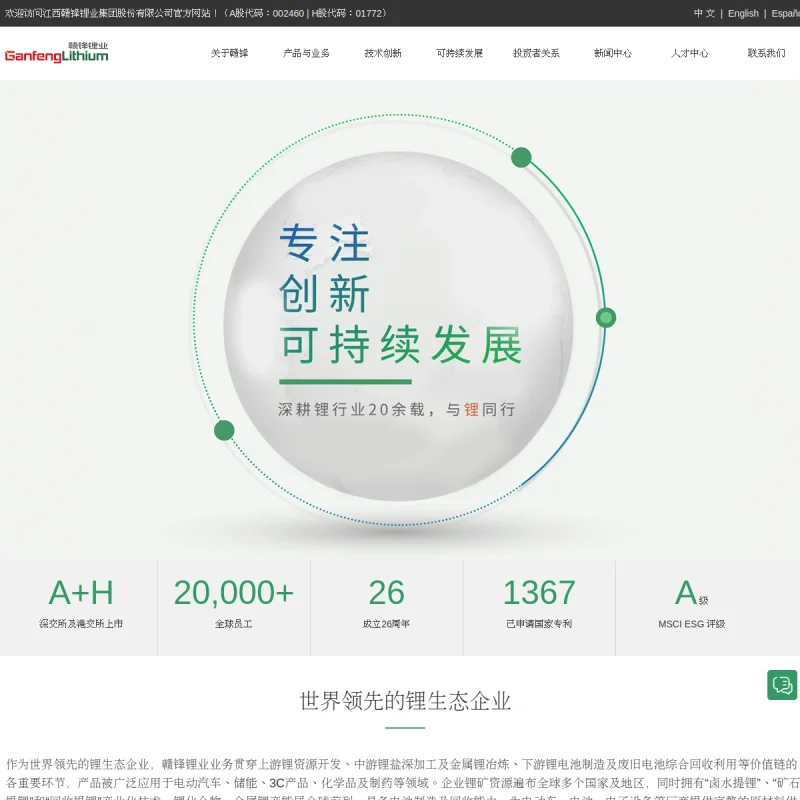Open the 投资者关系 menu

point(536,53)
